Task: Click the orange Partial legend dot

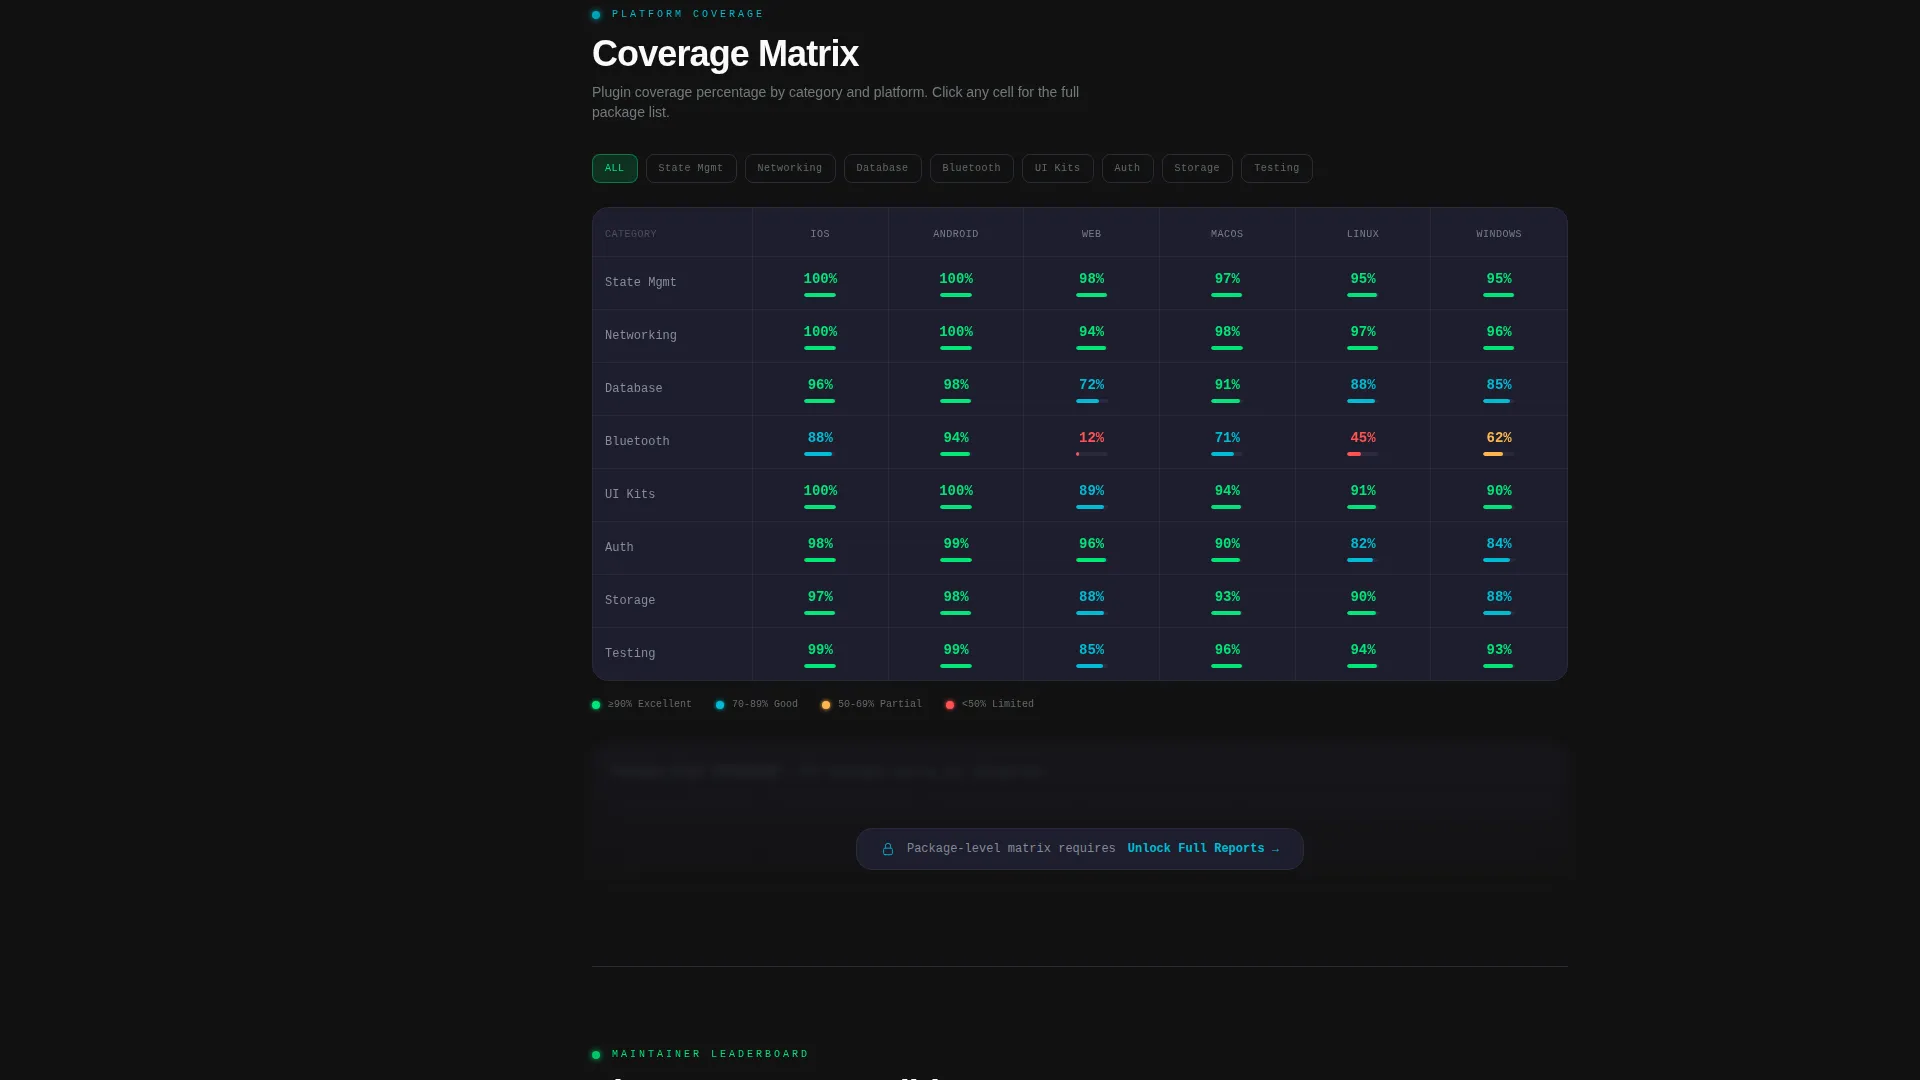Action: click(826, 705)
